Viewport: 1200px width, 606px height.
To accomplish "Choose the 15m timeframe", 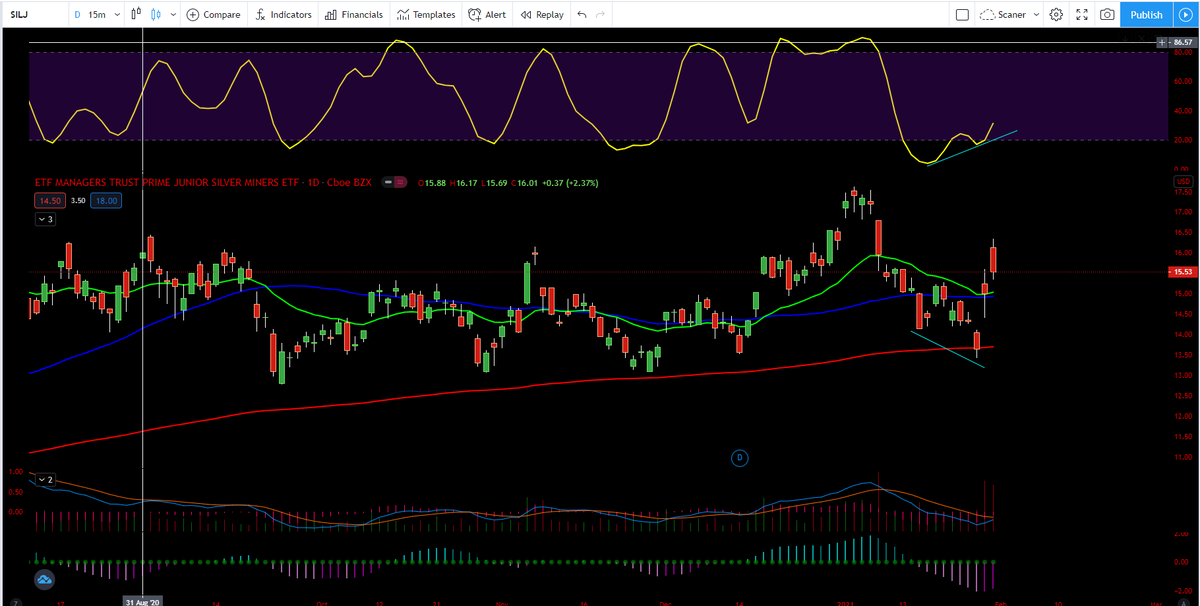I will point(97,15).
